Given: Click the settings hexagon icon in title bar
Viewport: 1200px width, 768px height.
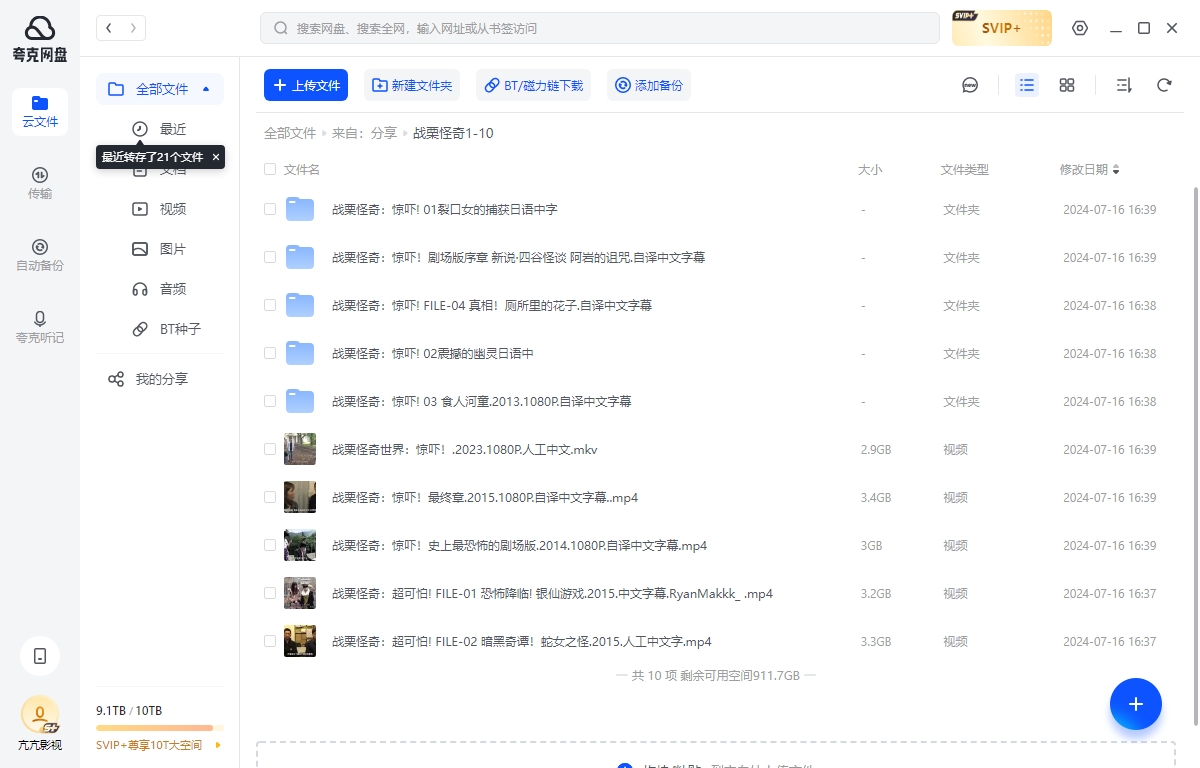Looking at the screenshot, I should [x=1080, y=28].
